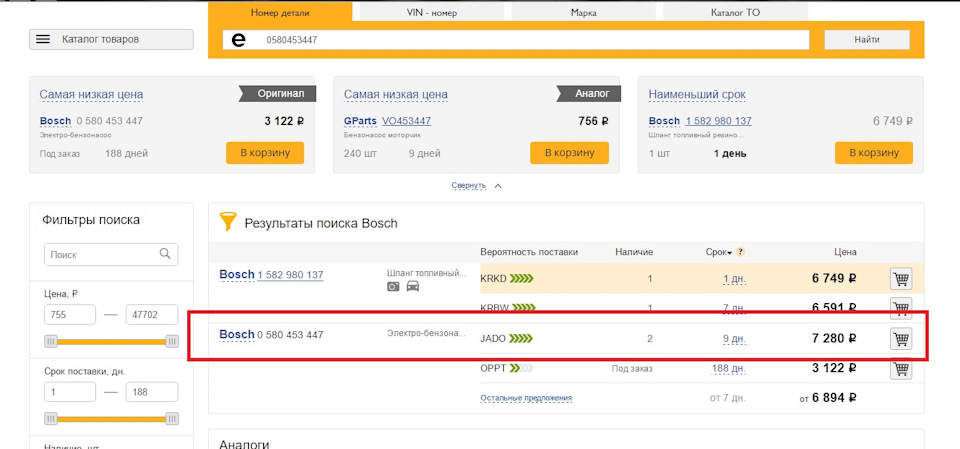The image size is (960, 449).
Task: Click Bosch brand link for 0 580 453 447 row
Action: click(x=237, y=334)
